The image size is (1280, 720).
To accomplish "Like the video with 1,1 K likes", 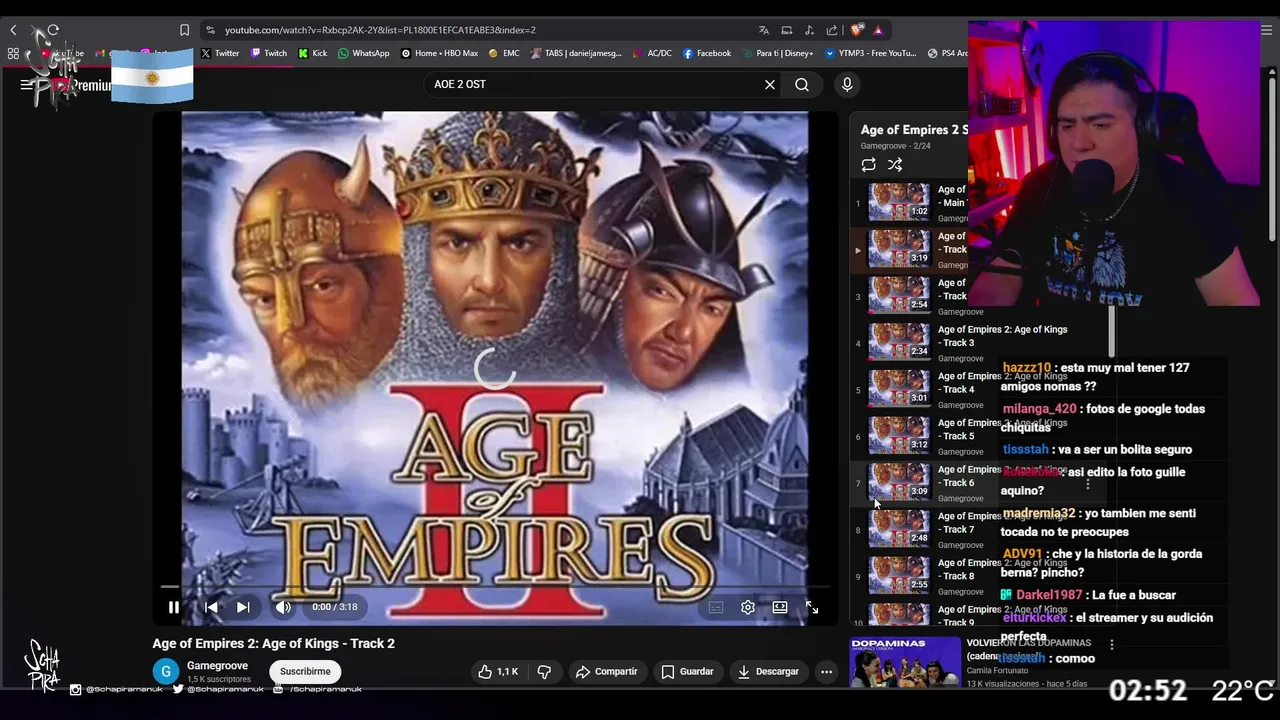I will pos(497,672).
